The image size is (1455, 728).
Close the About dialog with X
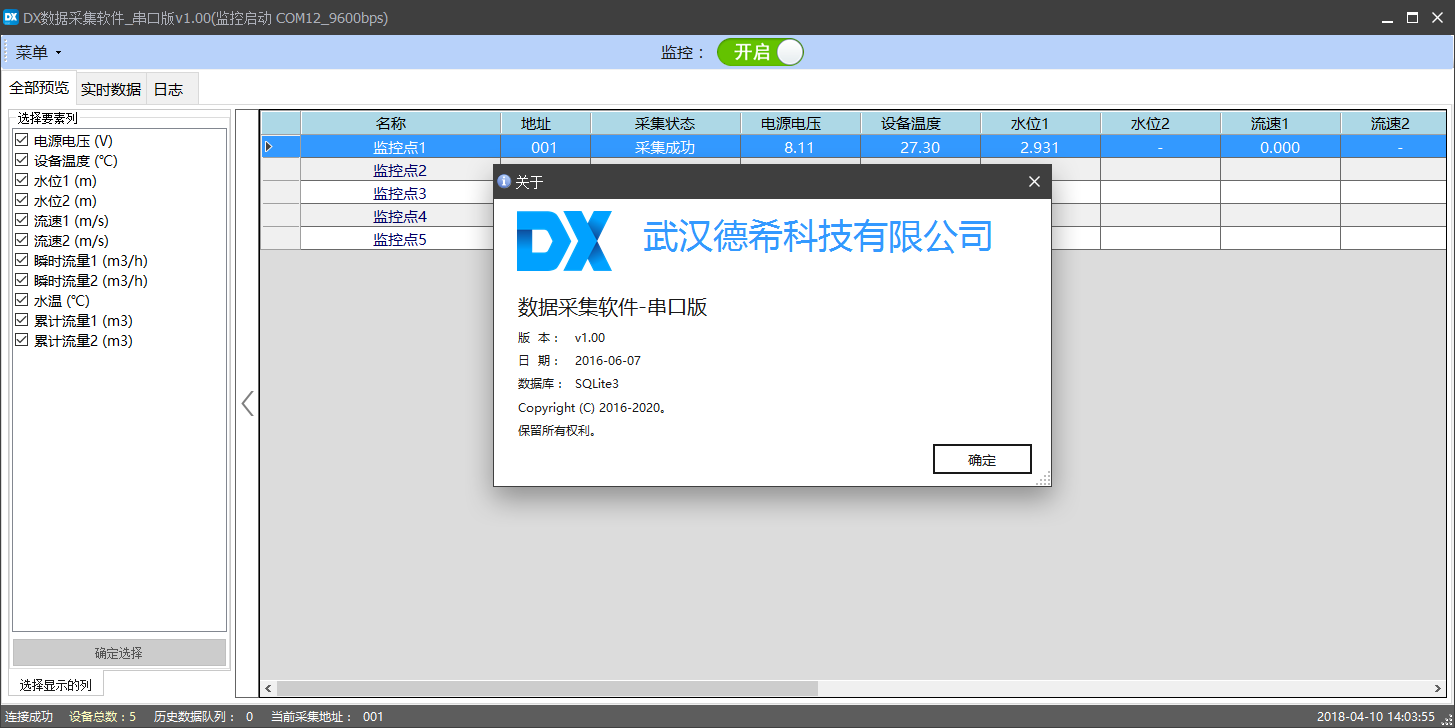(1034, 182)
